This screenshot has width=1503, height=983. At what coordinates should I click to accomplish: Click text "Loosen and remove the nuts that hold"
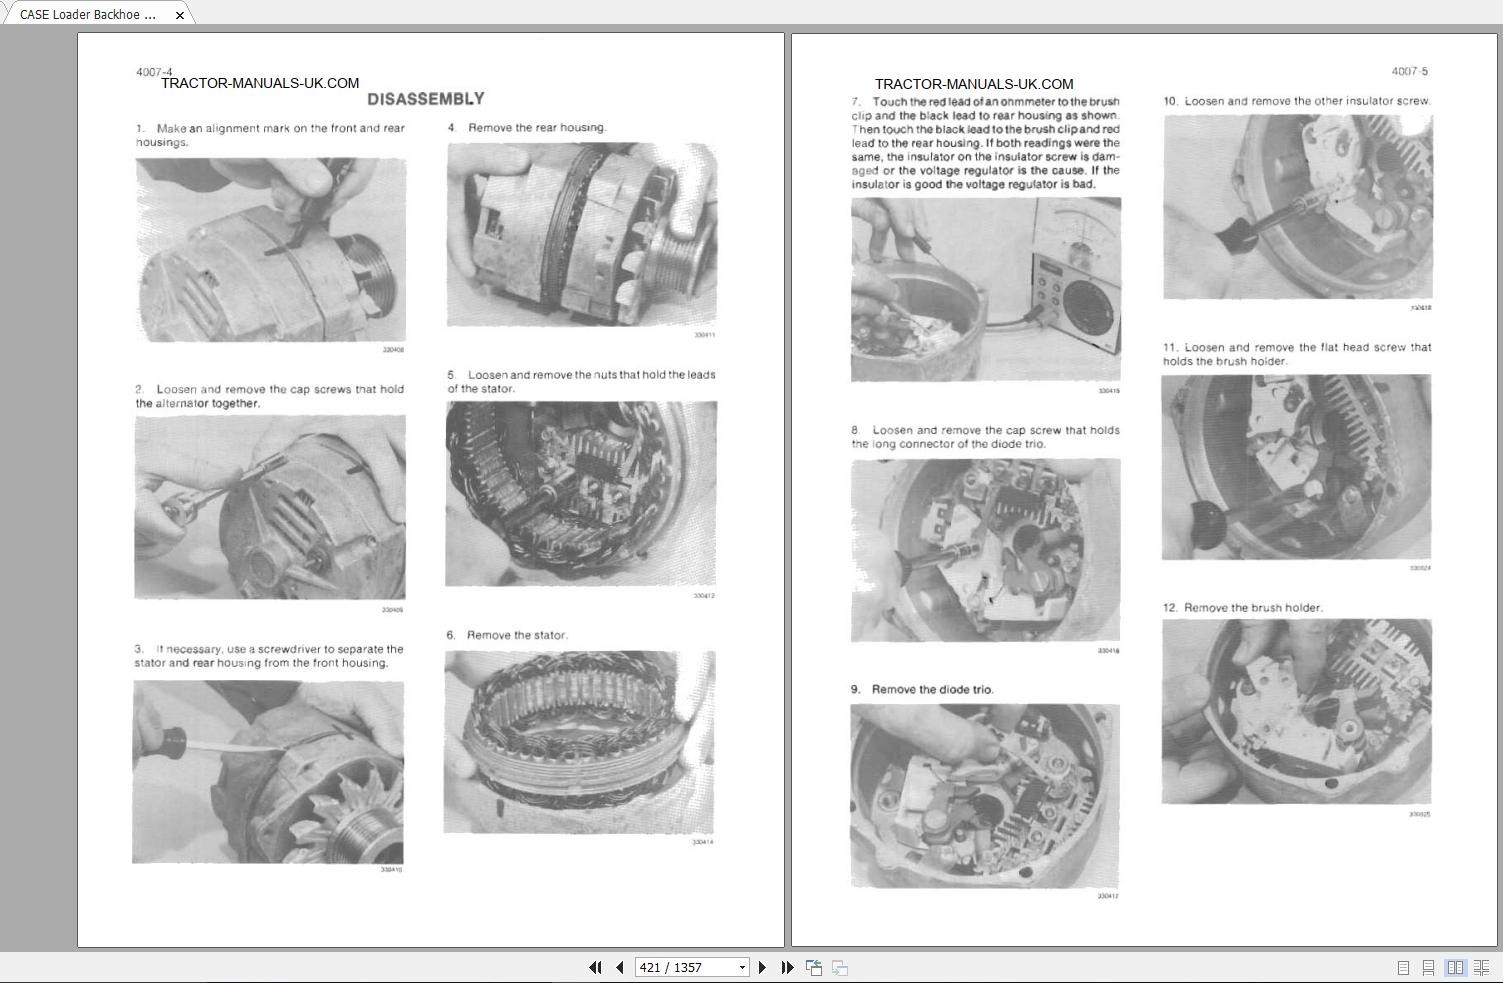click(x=567, y=375)
